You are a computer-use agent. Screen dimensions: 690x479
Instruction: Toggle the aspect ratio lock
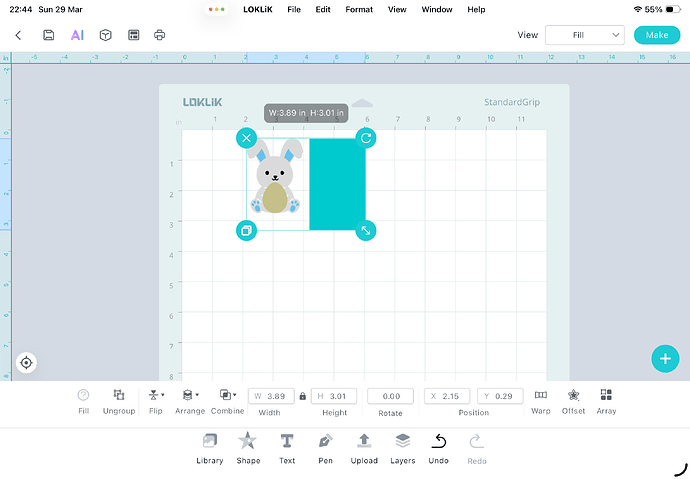tap(302, 396)
